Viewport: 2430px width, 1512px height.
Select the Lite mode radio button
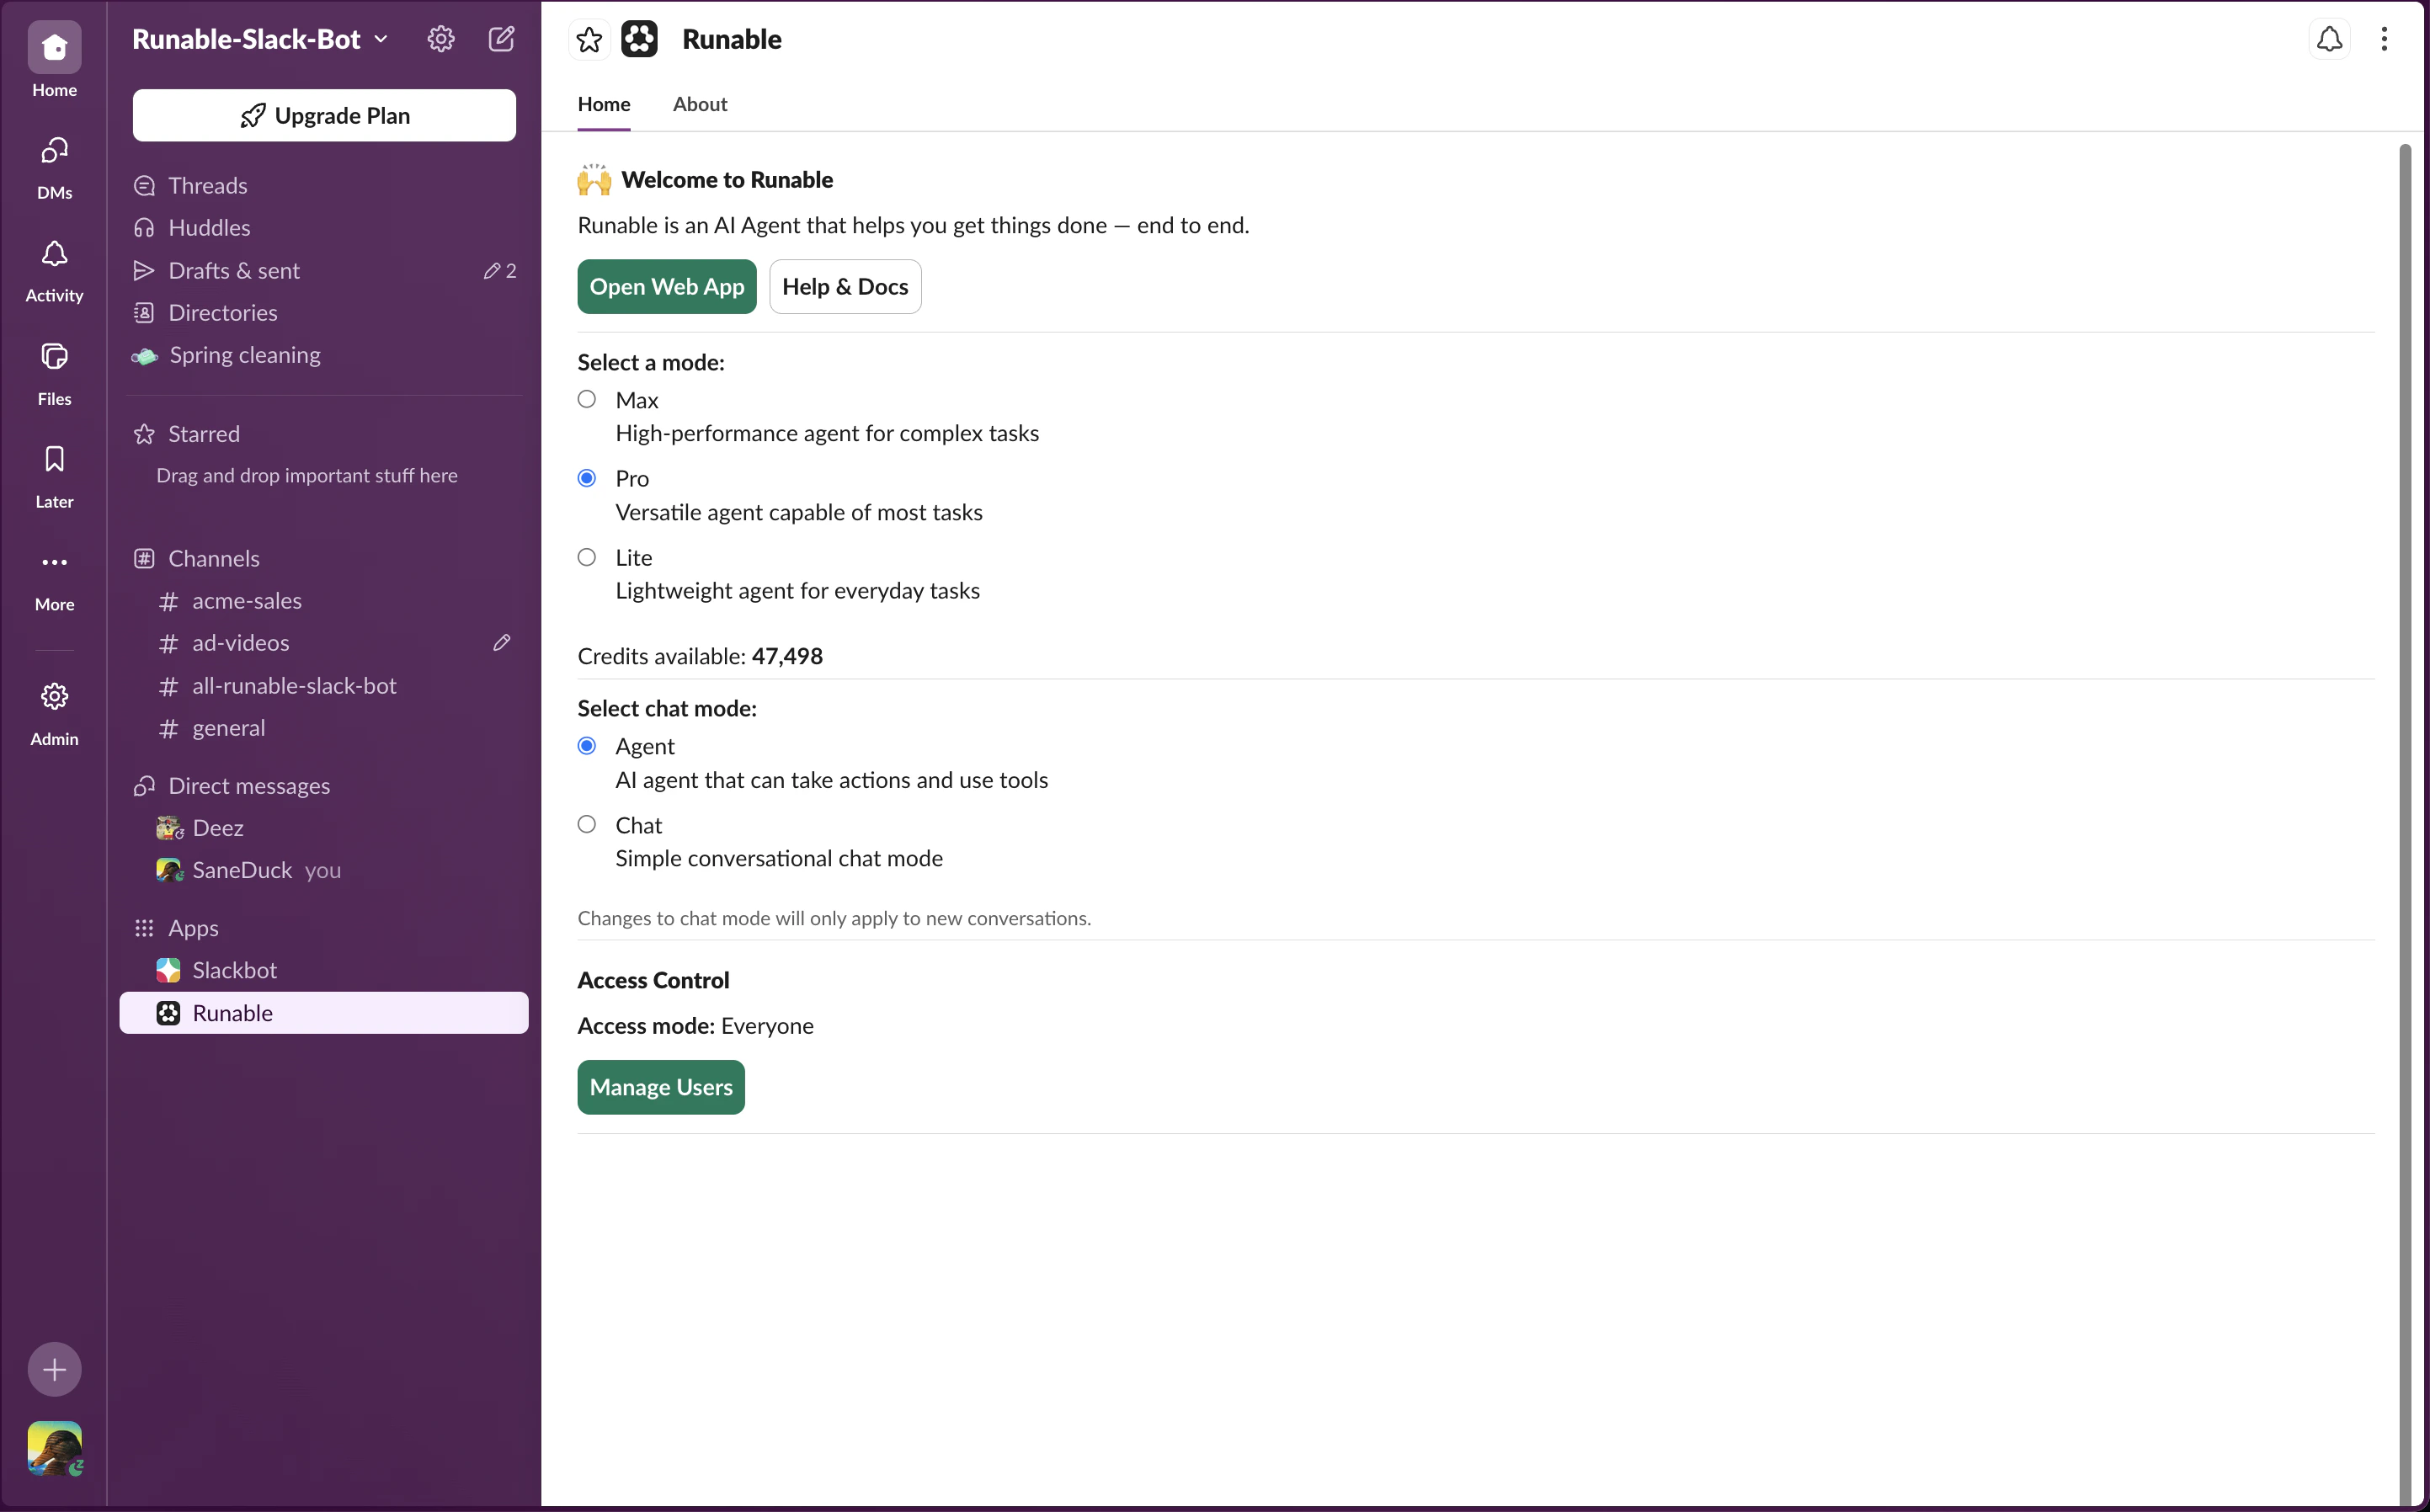tap(587, 557)
